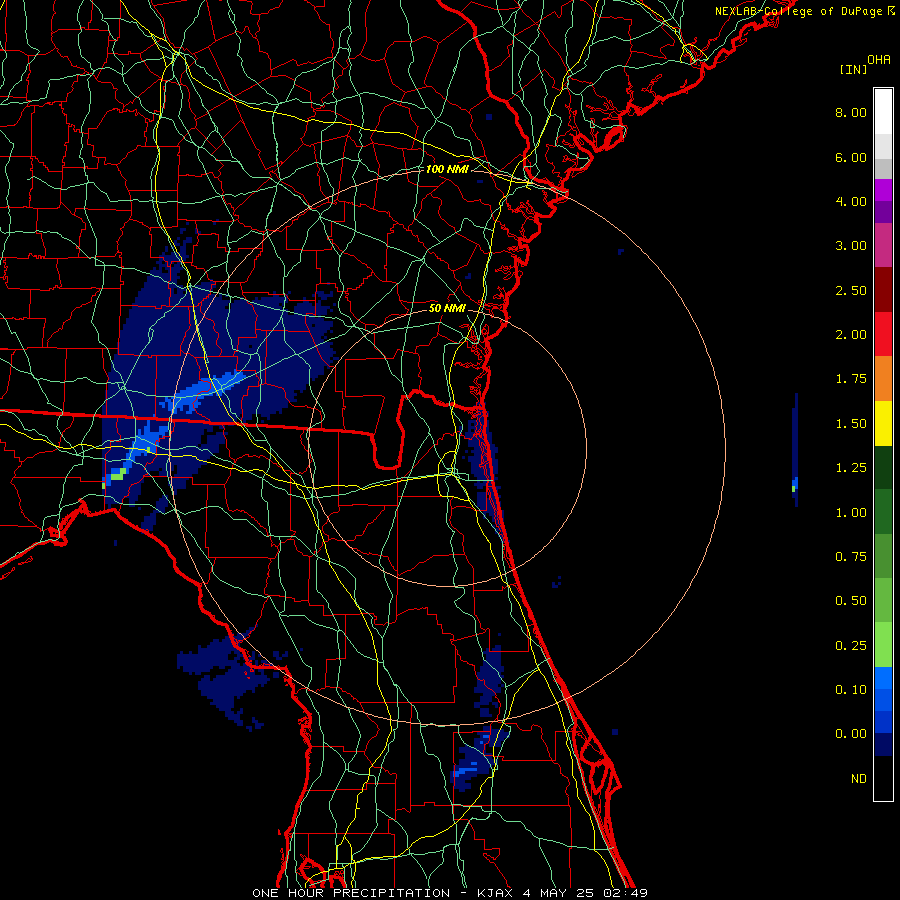Select the 1.75 legend value

tap(851, 379)
